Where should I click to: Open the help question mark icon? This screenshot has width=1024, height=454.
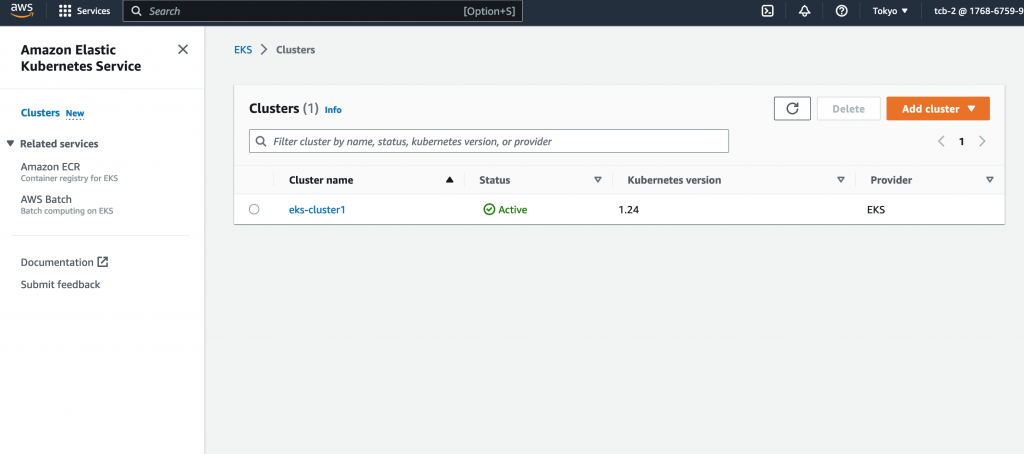pos(841,11)
